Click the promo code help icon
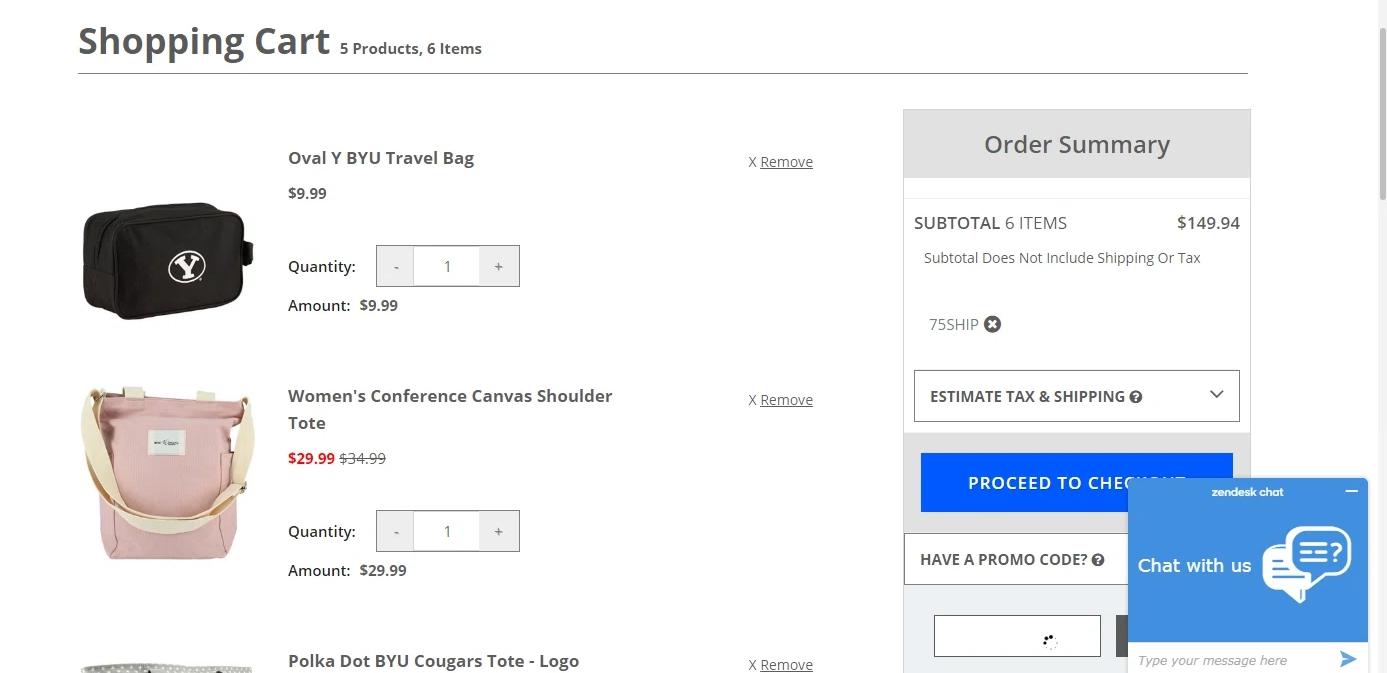The height and width of the screenshot is (673, 1387). [x=1098, y=560]
